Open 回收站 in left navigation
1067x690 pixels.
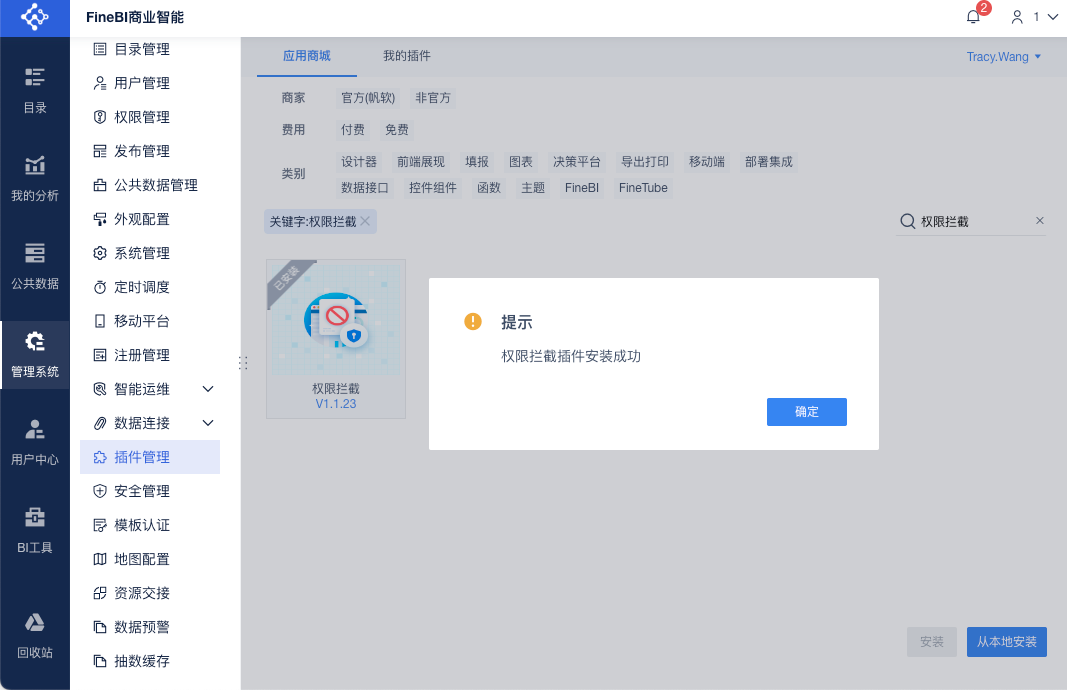tap(35, 635)
